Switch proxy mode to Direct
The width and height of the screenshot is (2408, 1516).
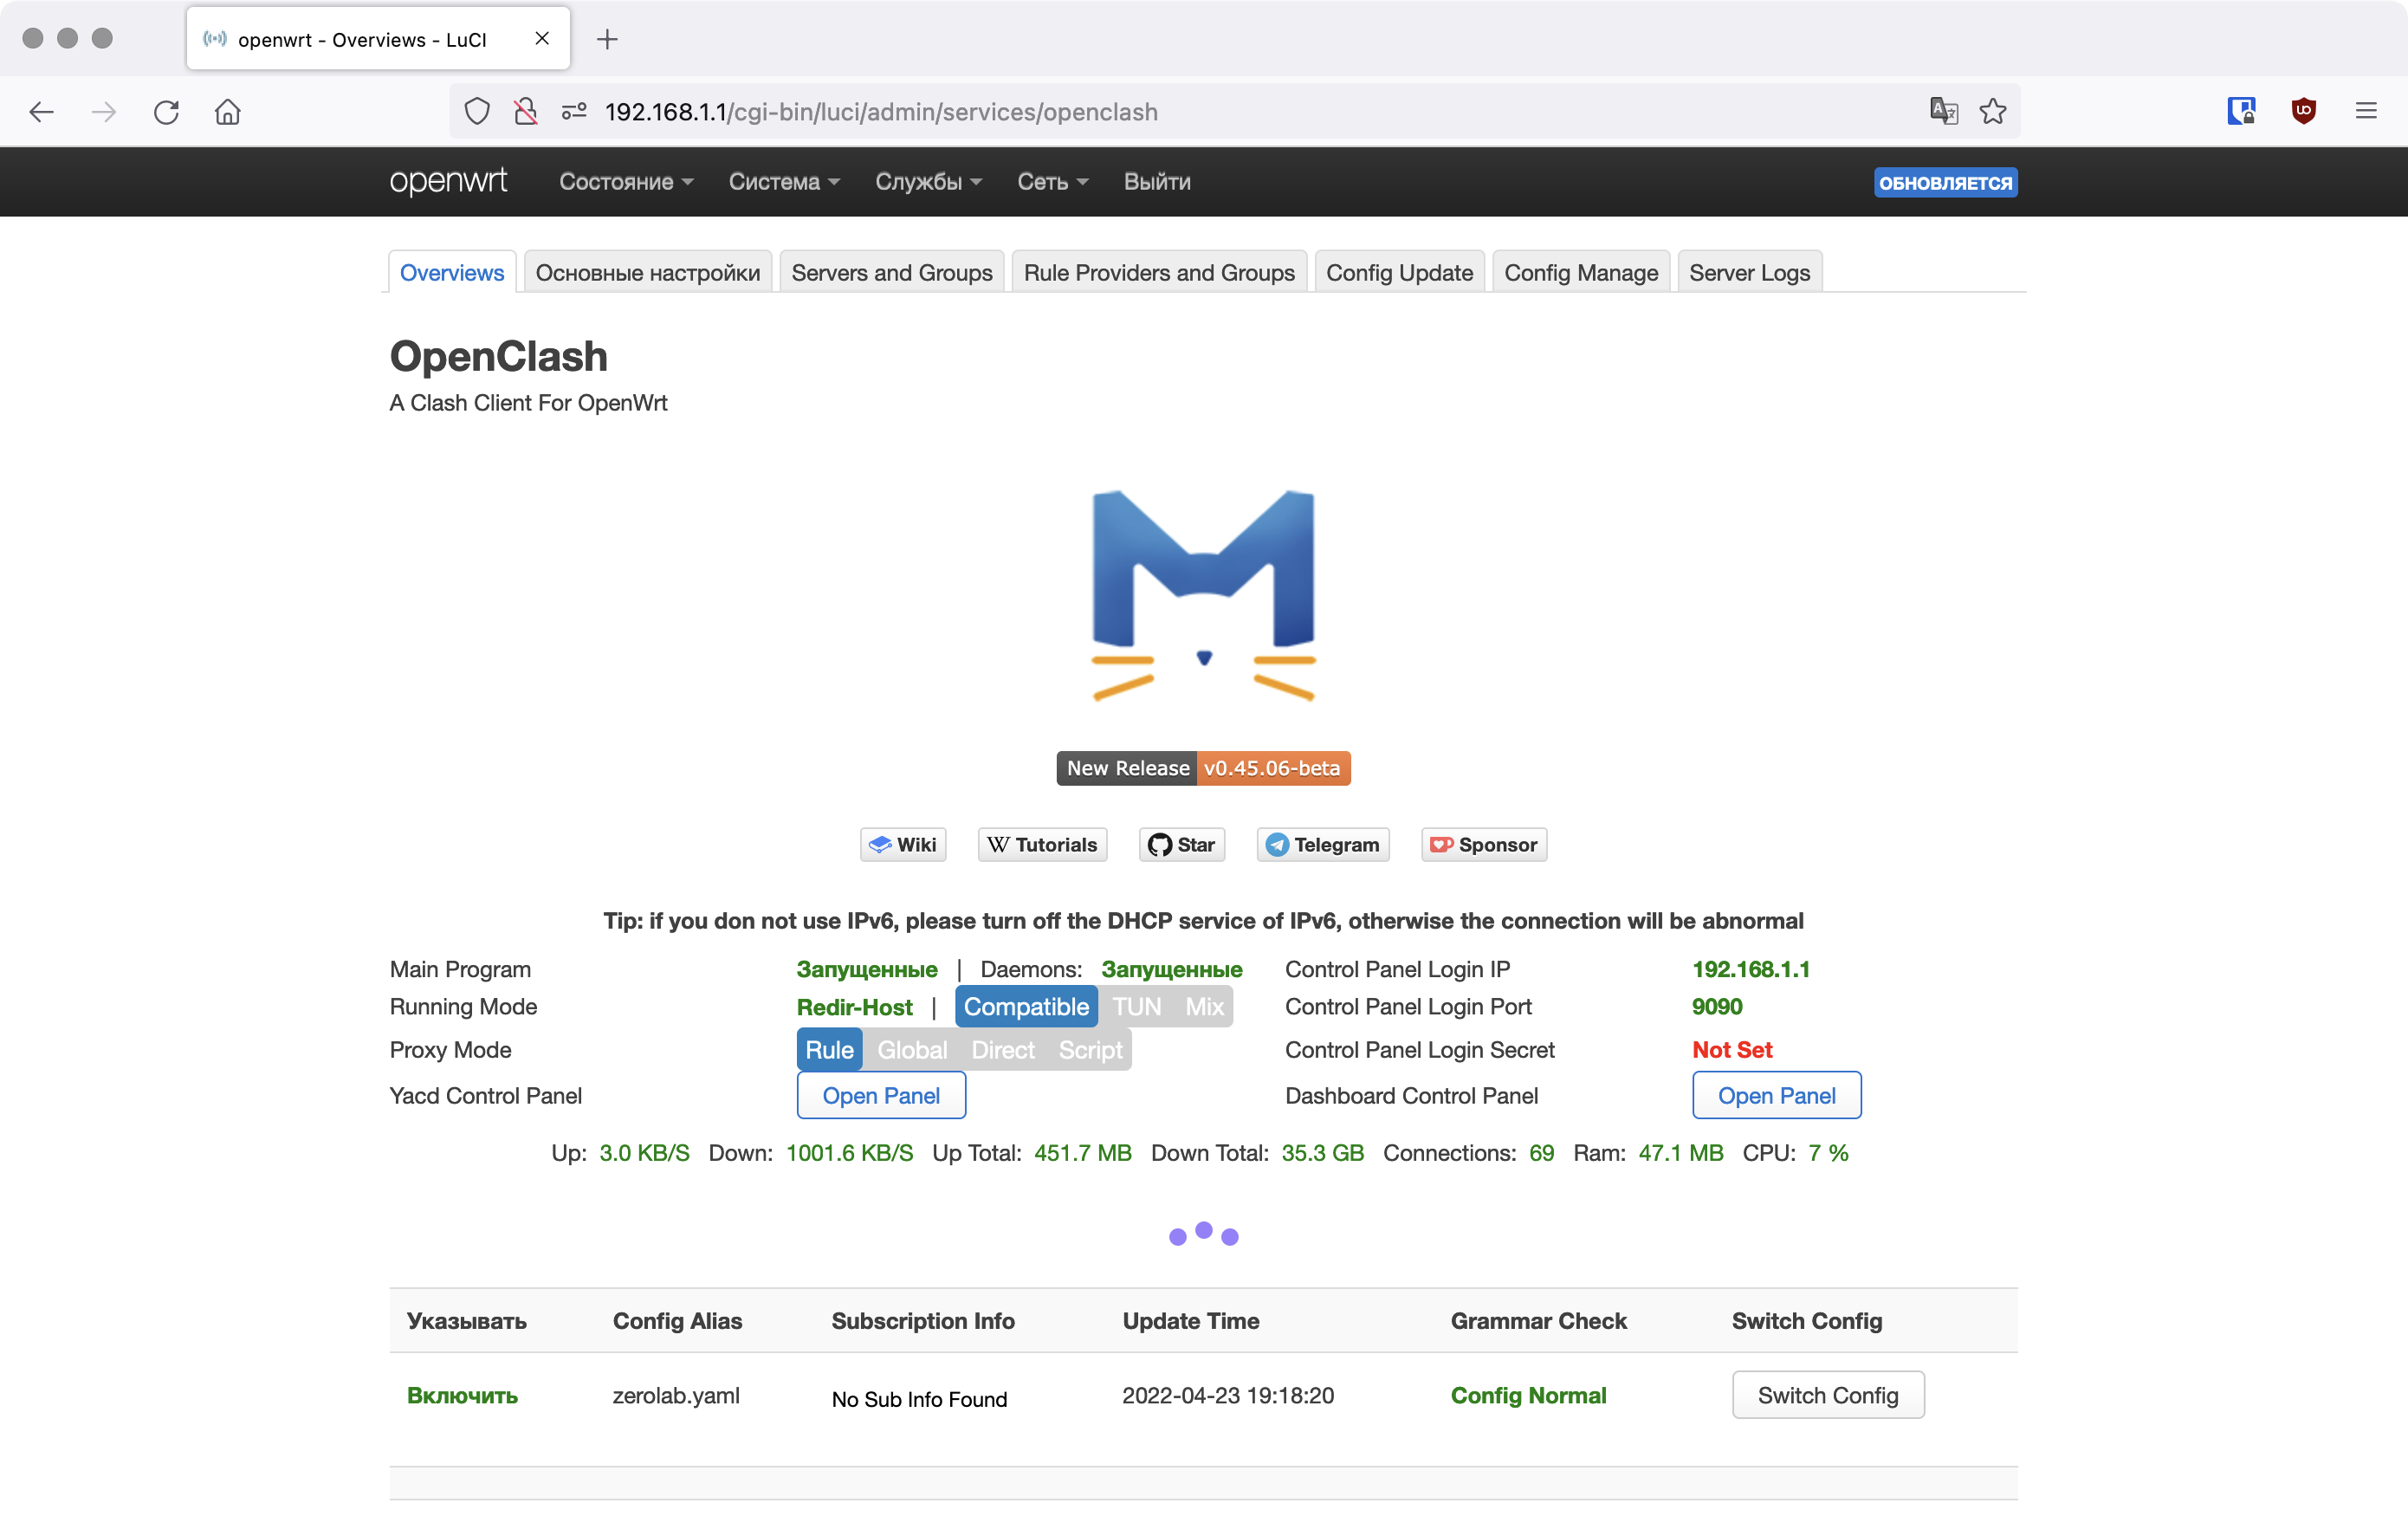click(1003, 1049)
